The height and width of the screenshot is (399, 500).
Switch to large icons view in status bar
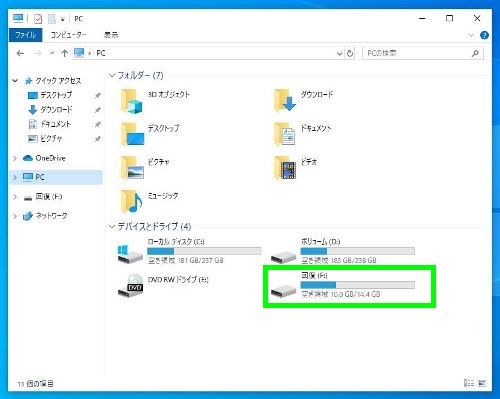click(x=482, y=383)
